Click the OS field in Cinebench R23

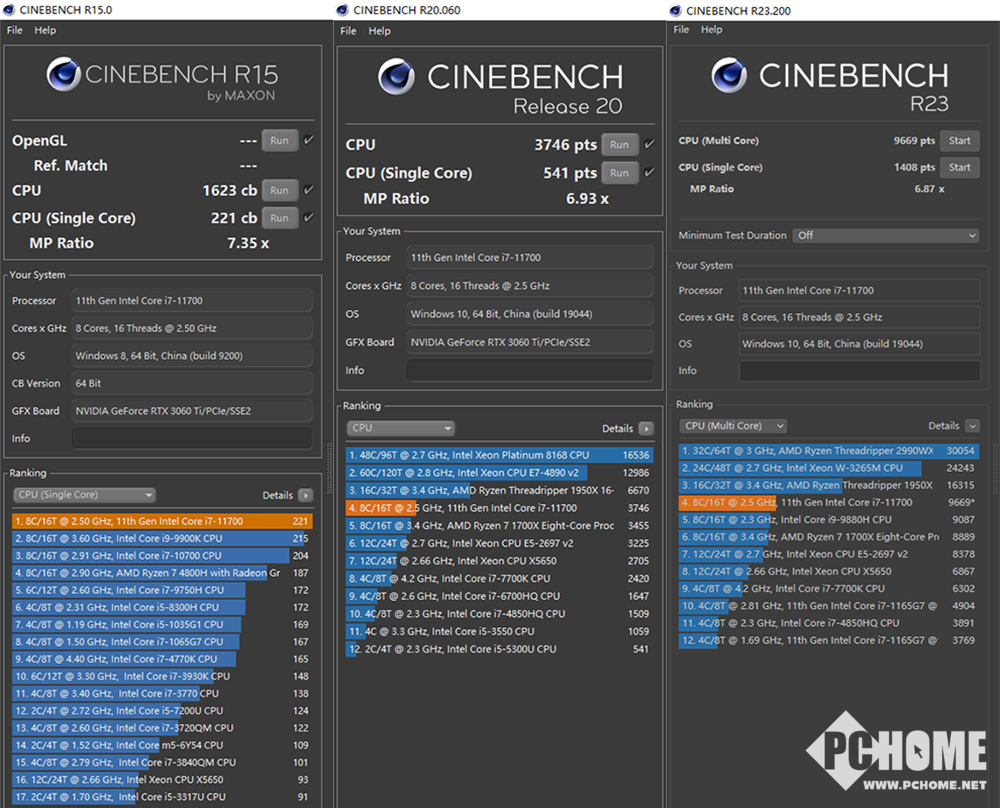(859, 344)
